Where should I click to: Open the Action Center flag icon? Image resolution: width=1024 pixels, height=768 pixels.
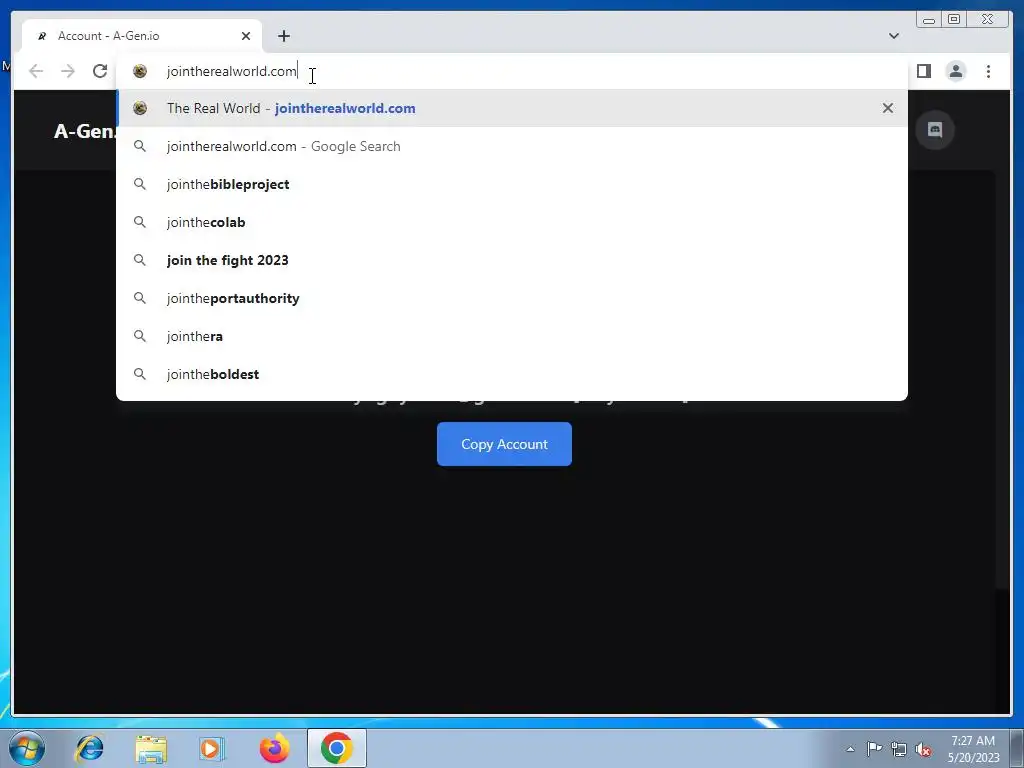click(874, 748)
